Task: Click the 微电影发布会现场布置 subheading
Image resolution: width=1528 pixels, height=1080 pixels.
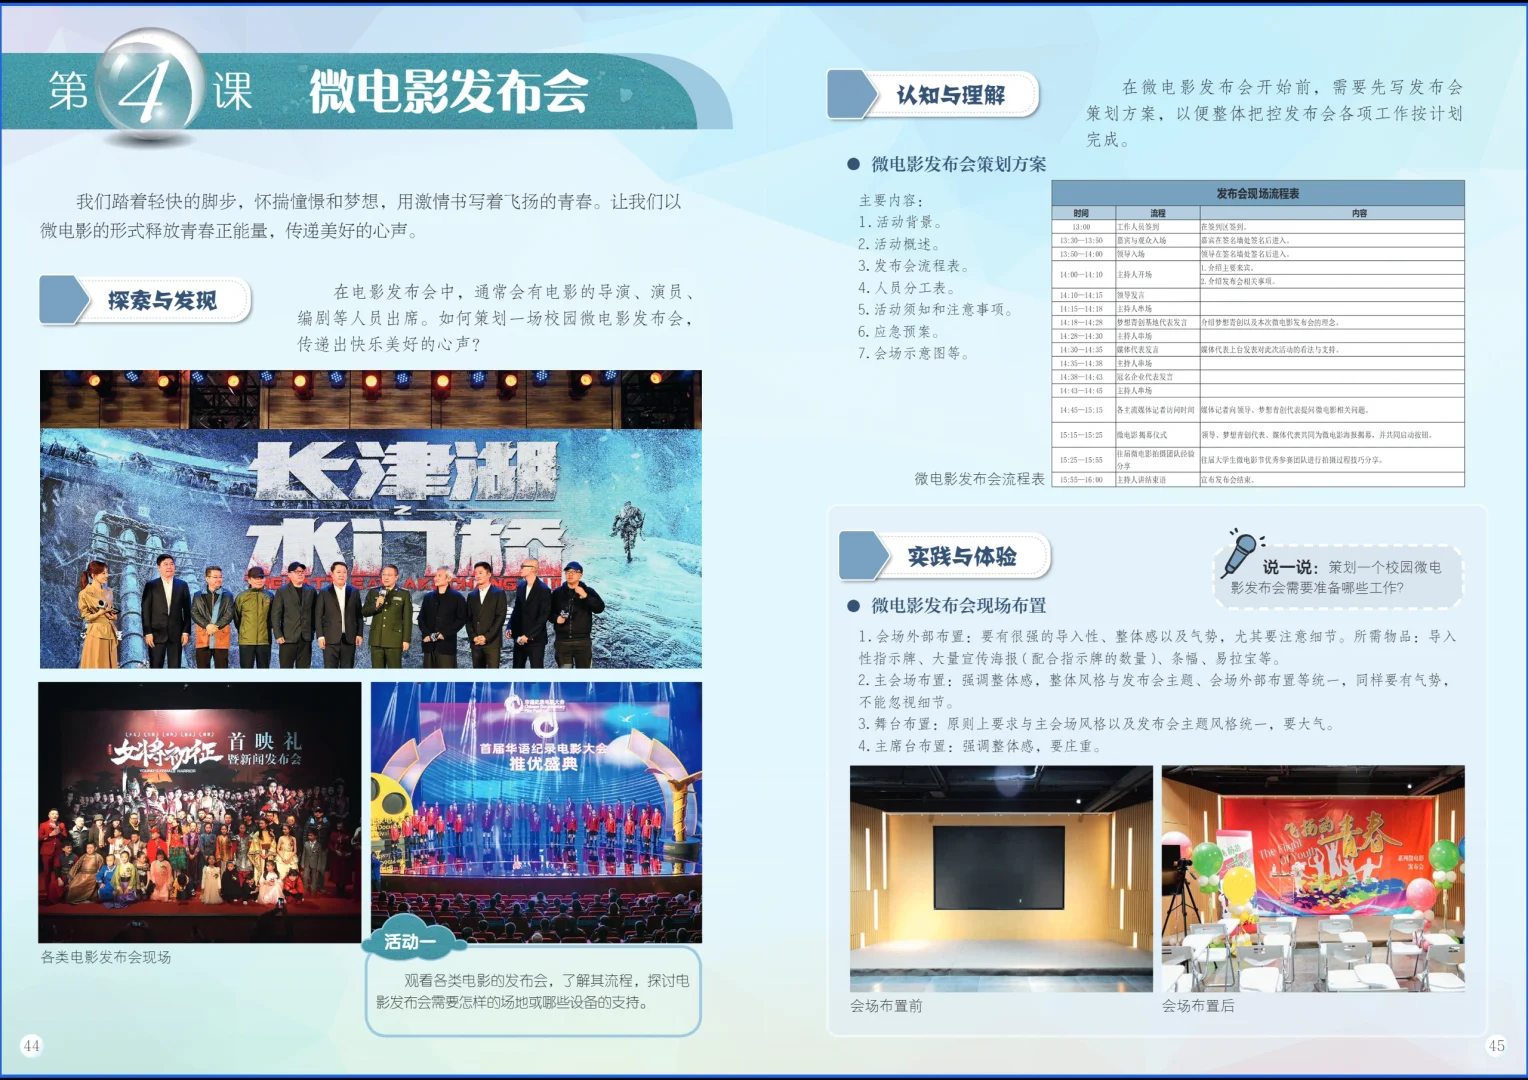Action: (959, 606)
